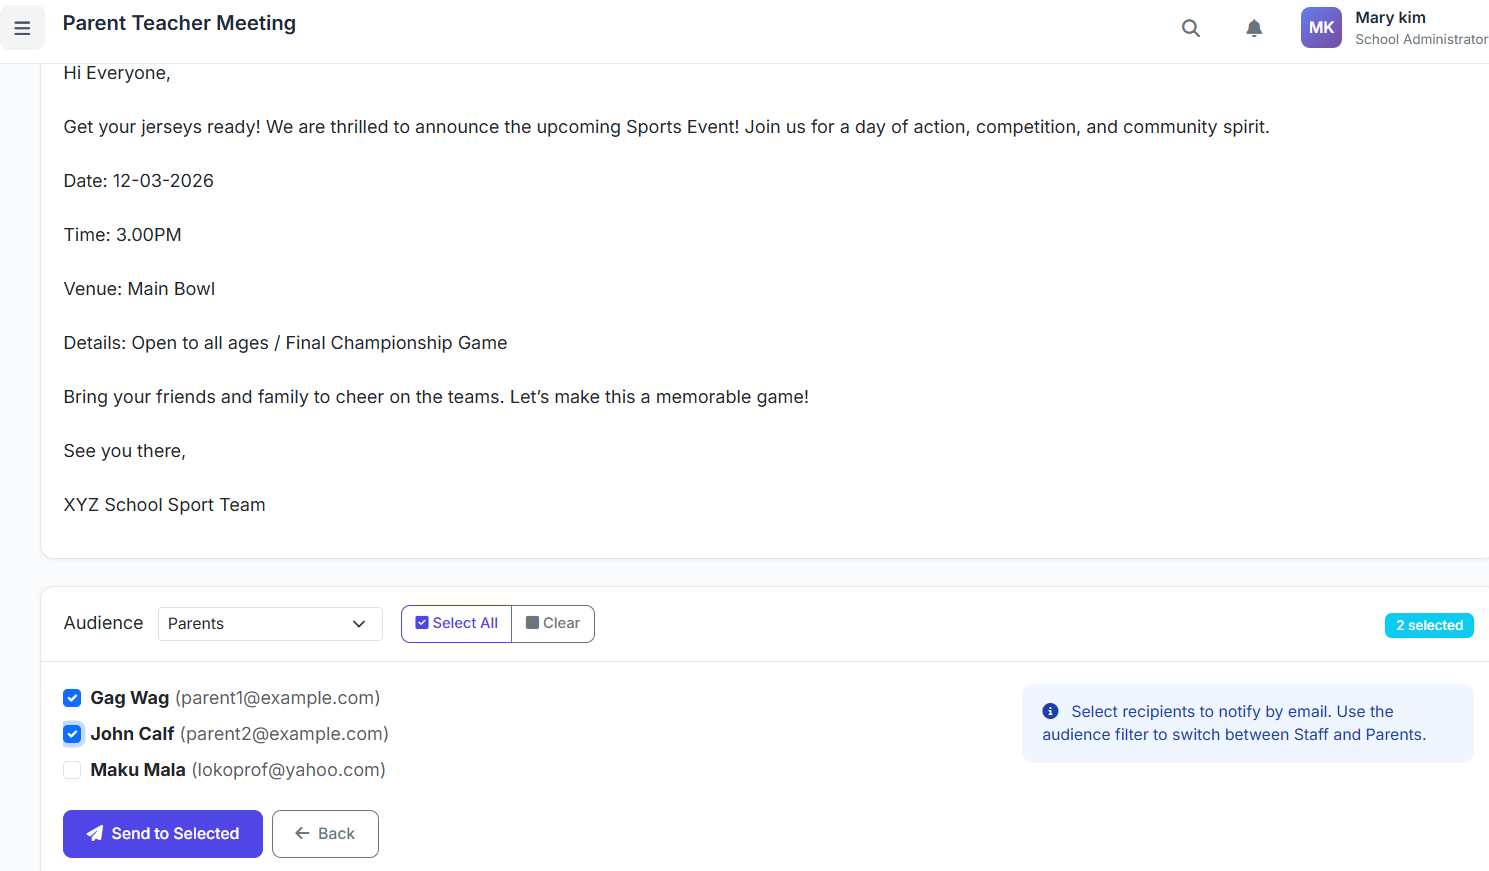The height and width of the screenshot is (871, 1489).
Task: Expand the Audience dropdown chevron arrow
Action: (359, 624)
